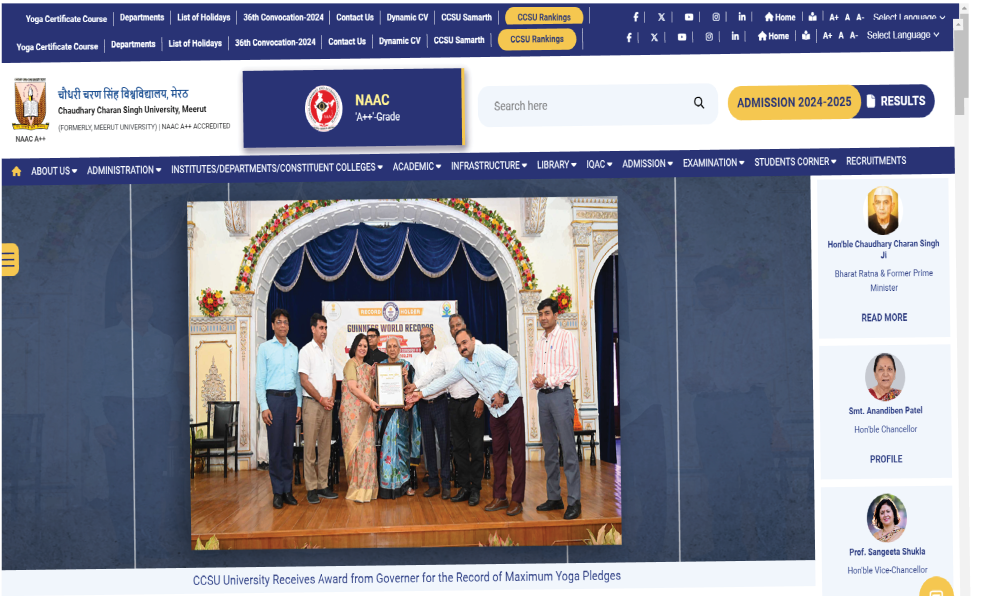The height and width of the screenshot is (596, 986).
Task: Go to the orange home icon in main navigation
Action: point(16,171)
